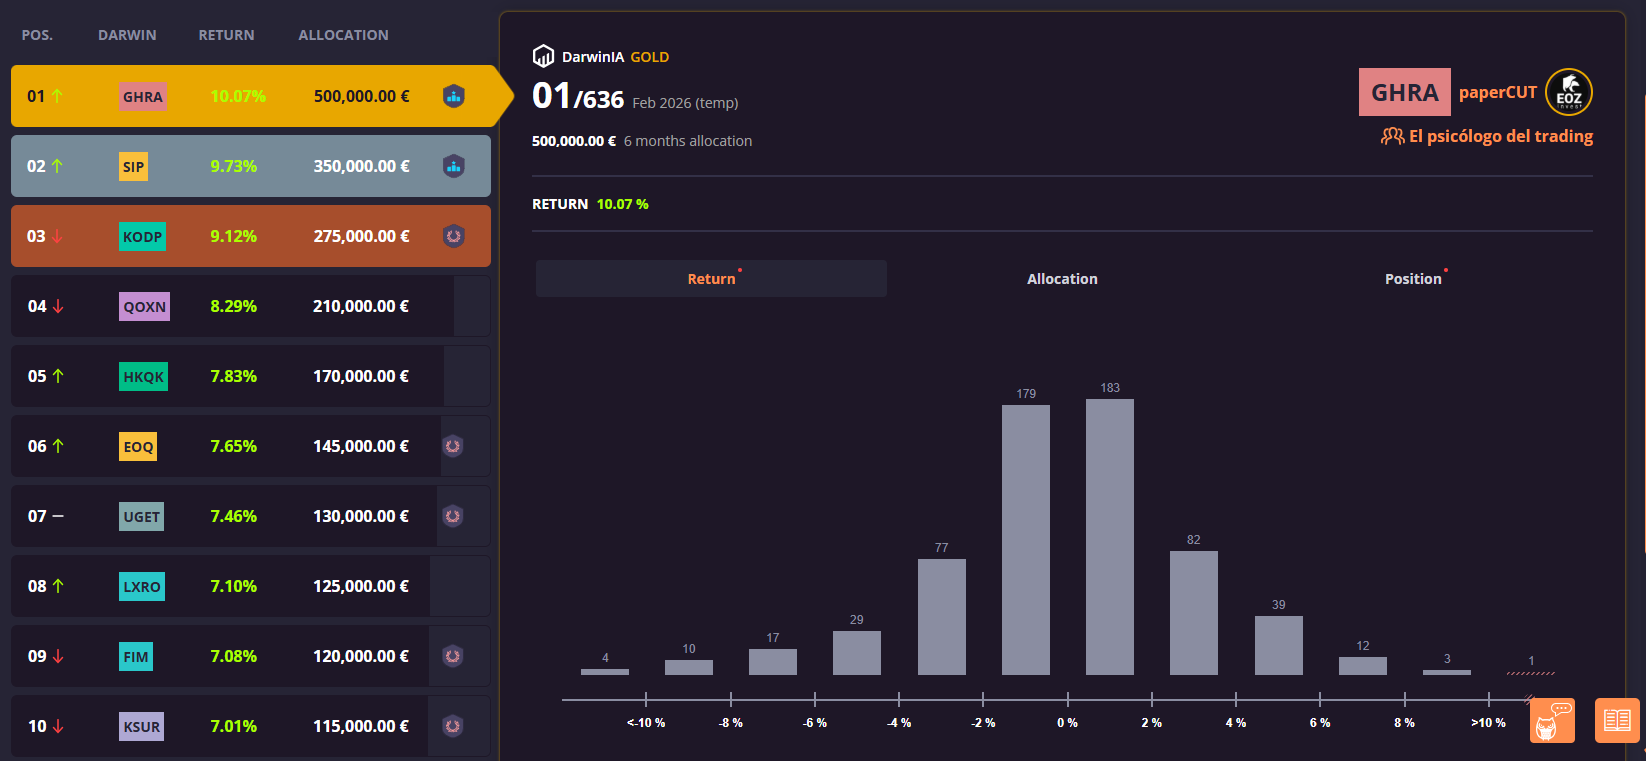
Task: Open "El psicólogo del trading" link
Action: (x=1500, y=136)
